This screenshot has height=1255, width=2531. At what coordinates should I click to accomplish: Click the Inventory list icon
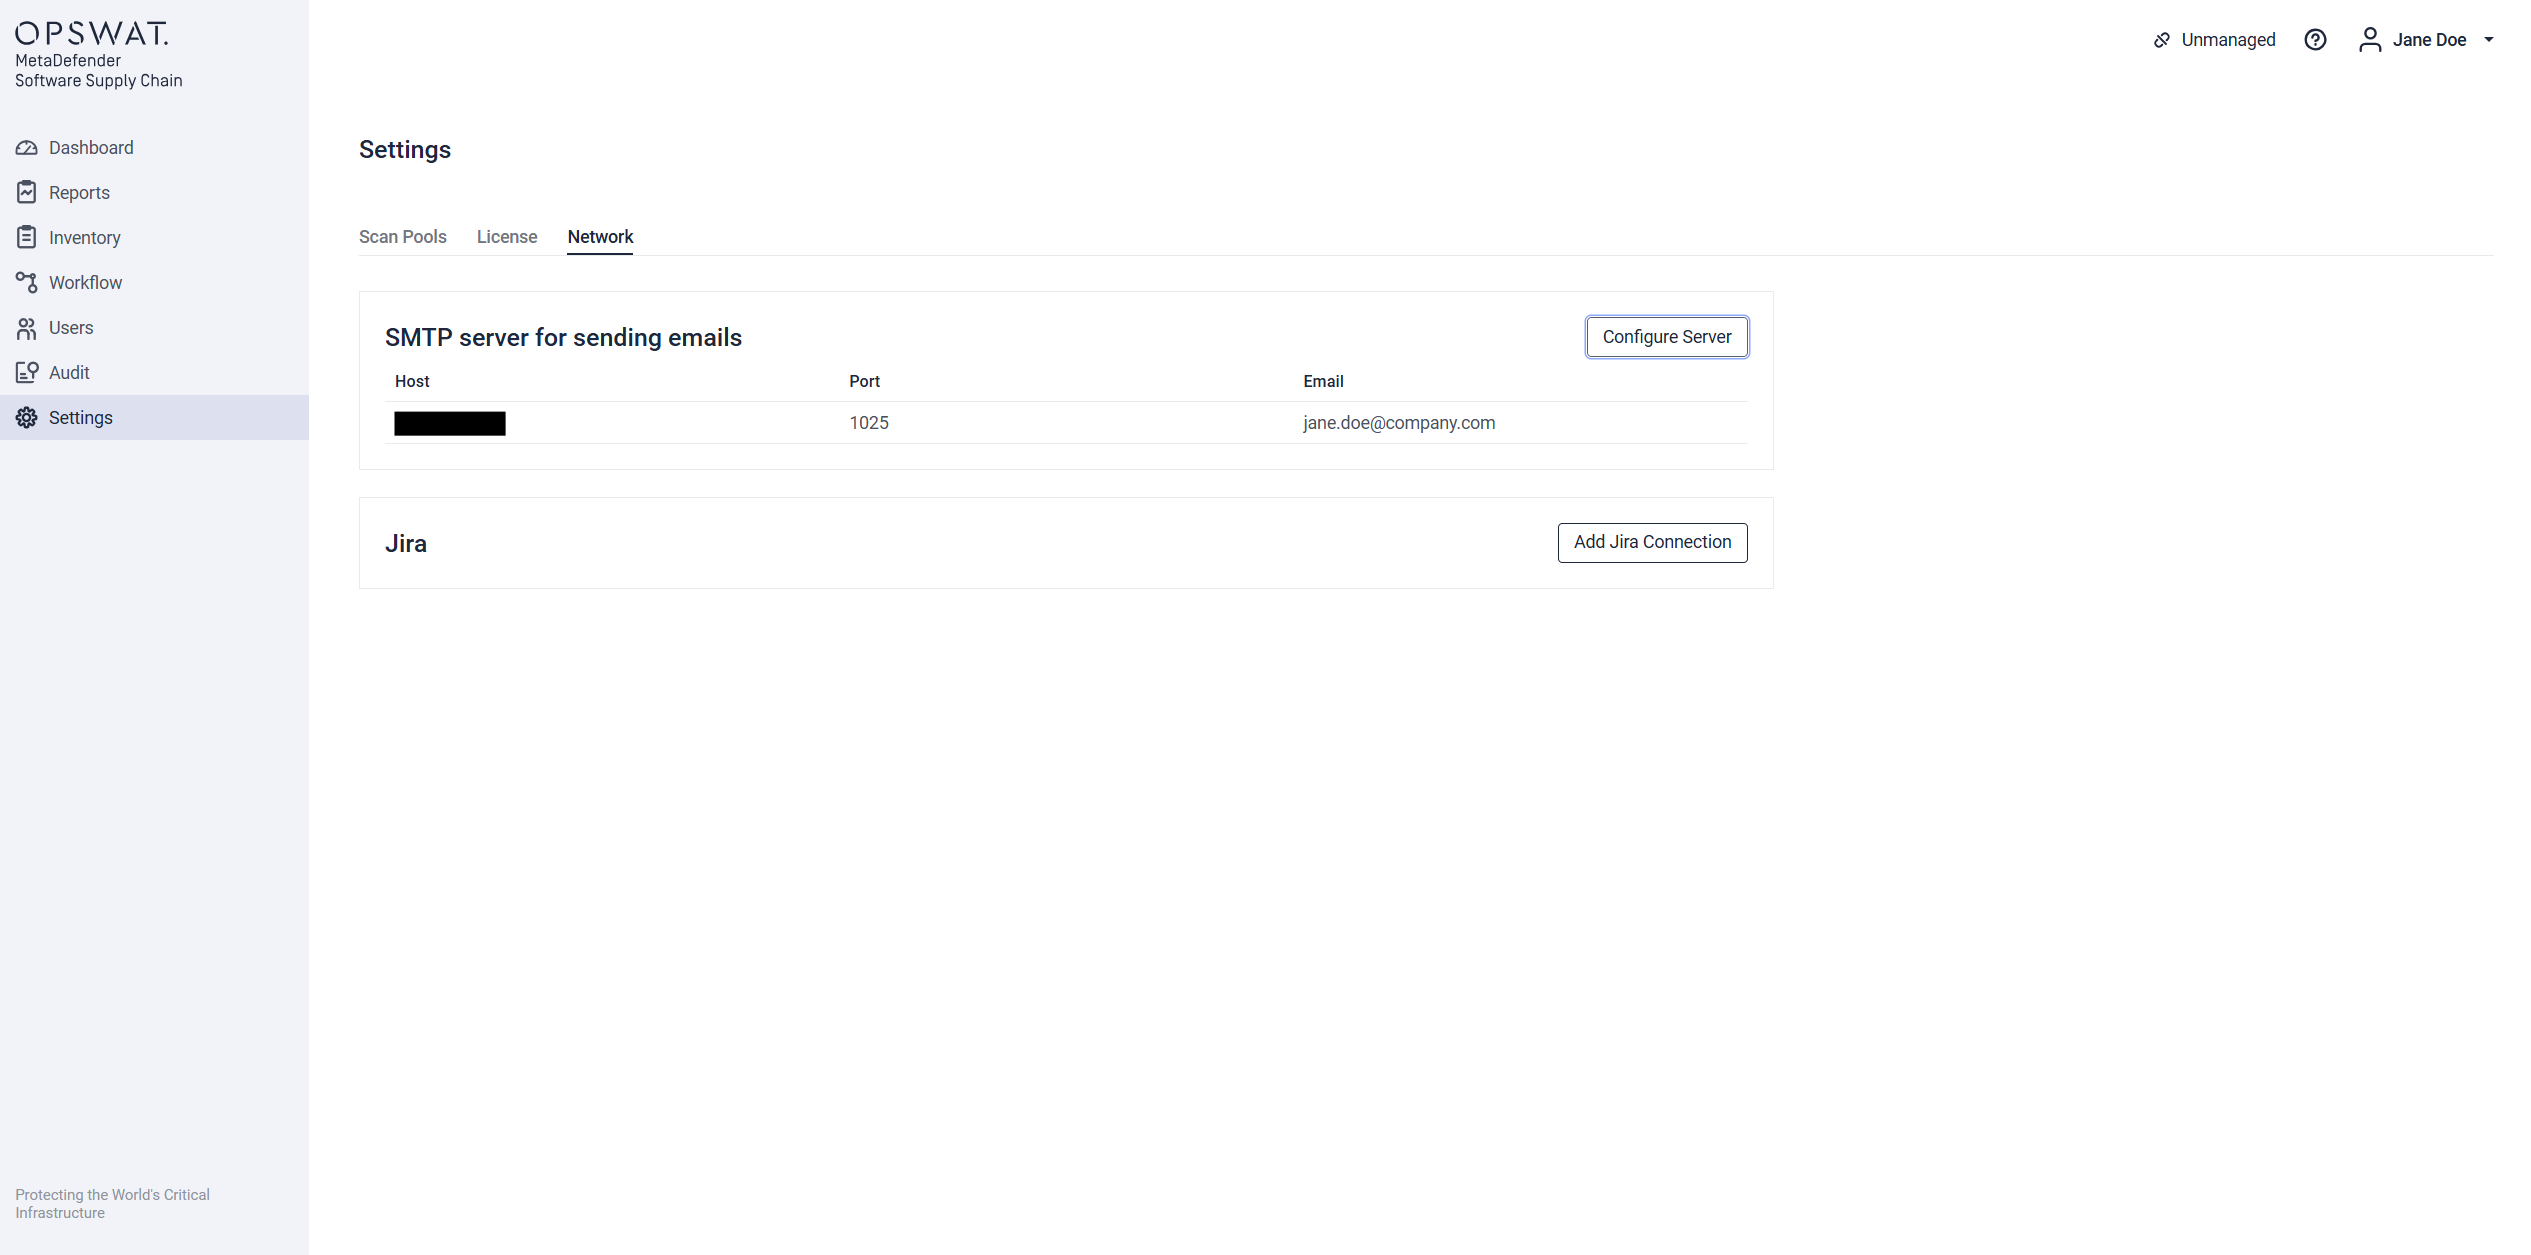point(27,237)
